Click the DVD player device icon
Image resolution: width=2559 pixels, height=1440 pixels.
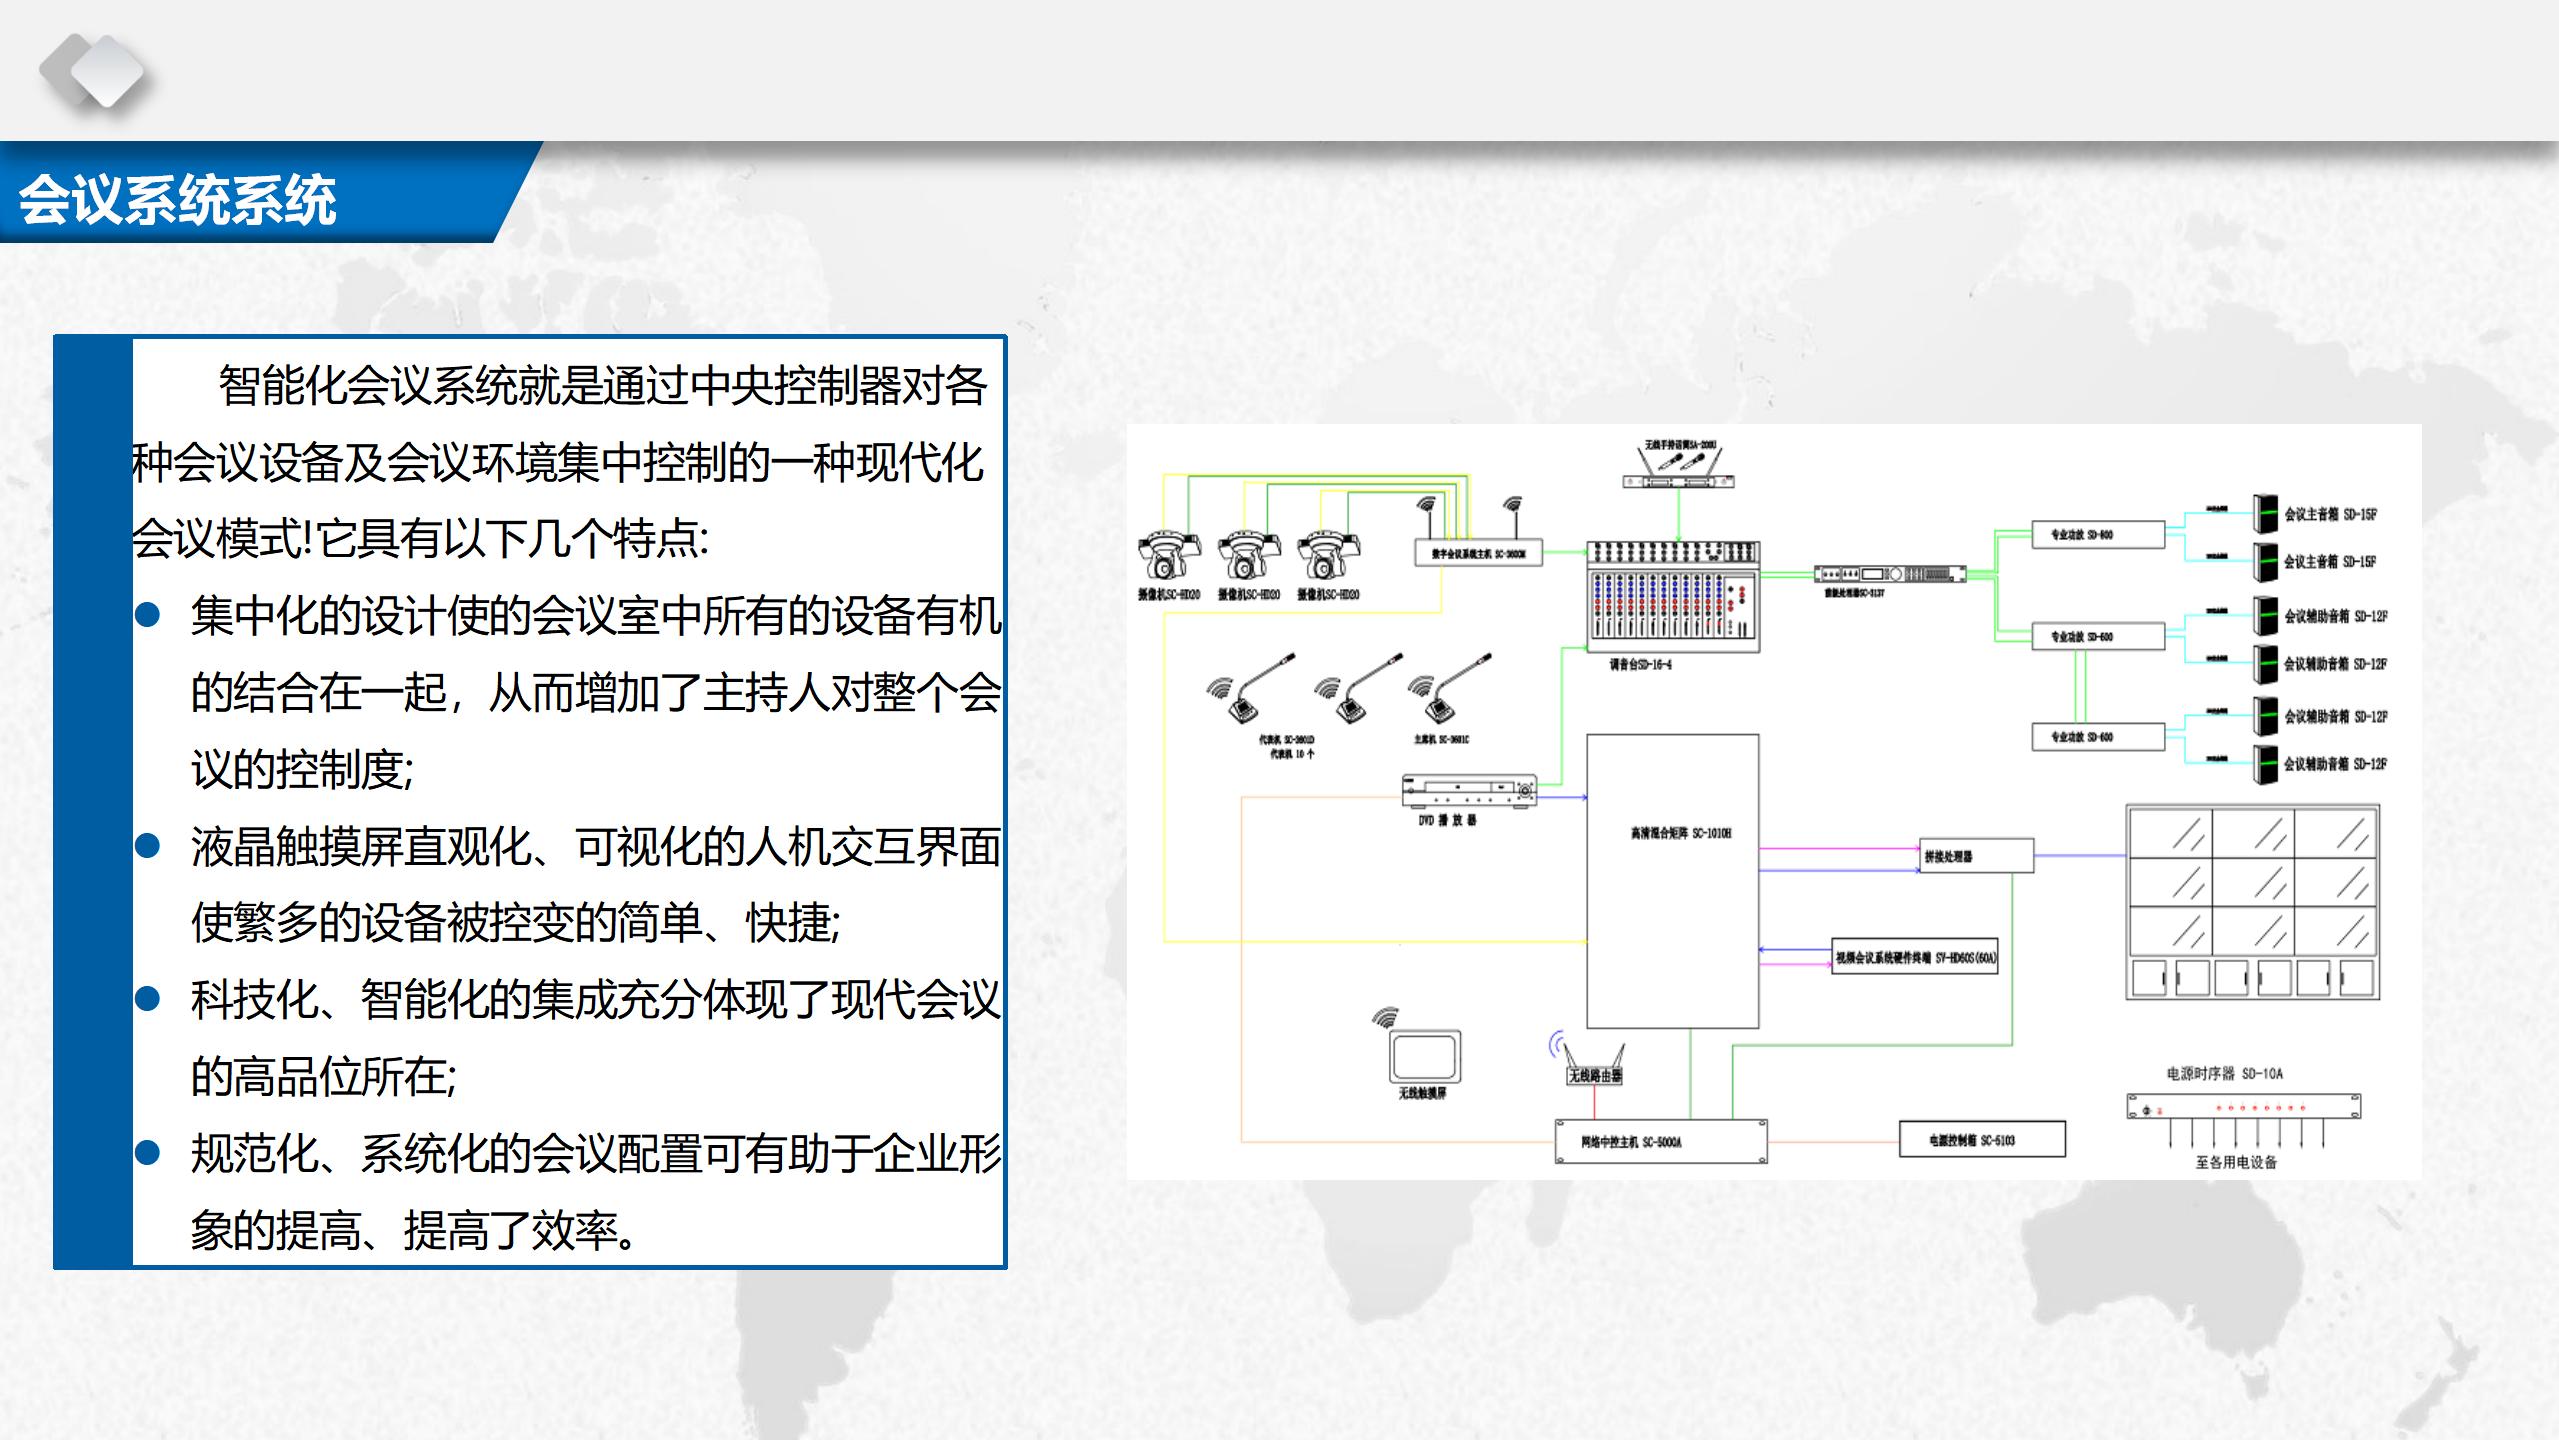click(1470, 791)
